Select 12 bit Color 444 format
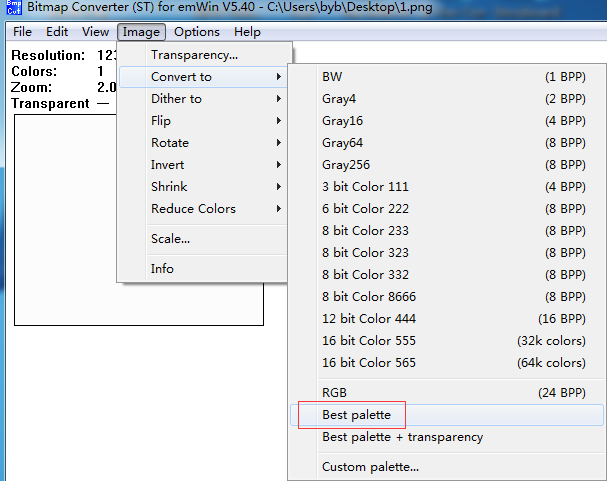Viewport: 607px width, 481px height. pyautogui.click(x=447, y=319)
